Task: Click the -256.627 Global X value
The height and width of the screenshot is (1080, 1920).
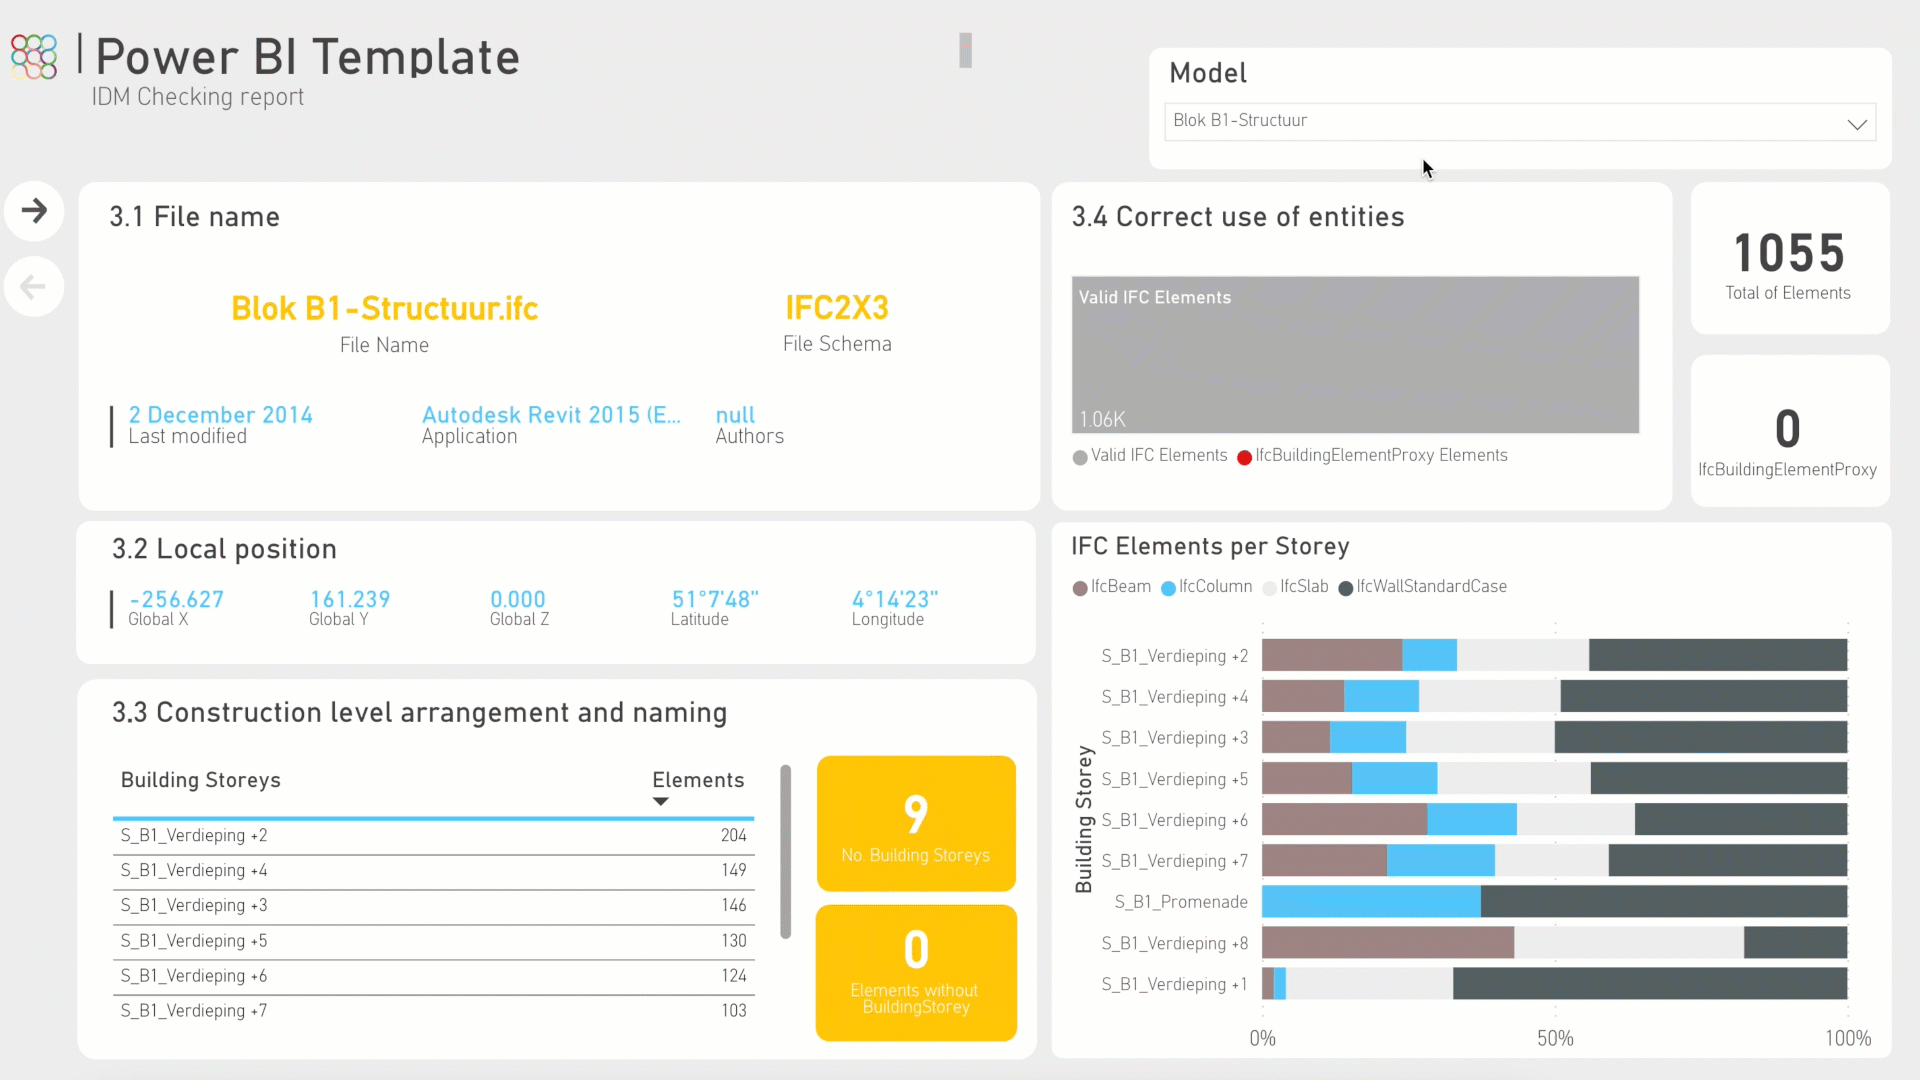Action: point(176,599)
